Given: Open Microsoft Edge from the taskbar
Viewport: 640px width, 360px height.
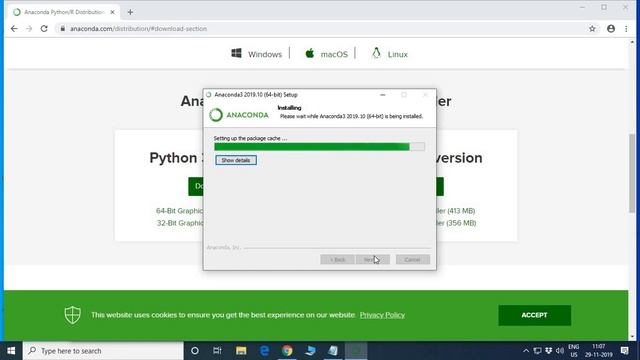Looking at the screenshot, I should point(264,351).
